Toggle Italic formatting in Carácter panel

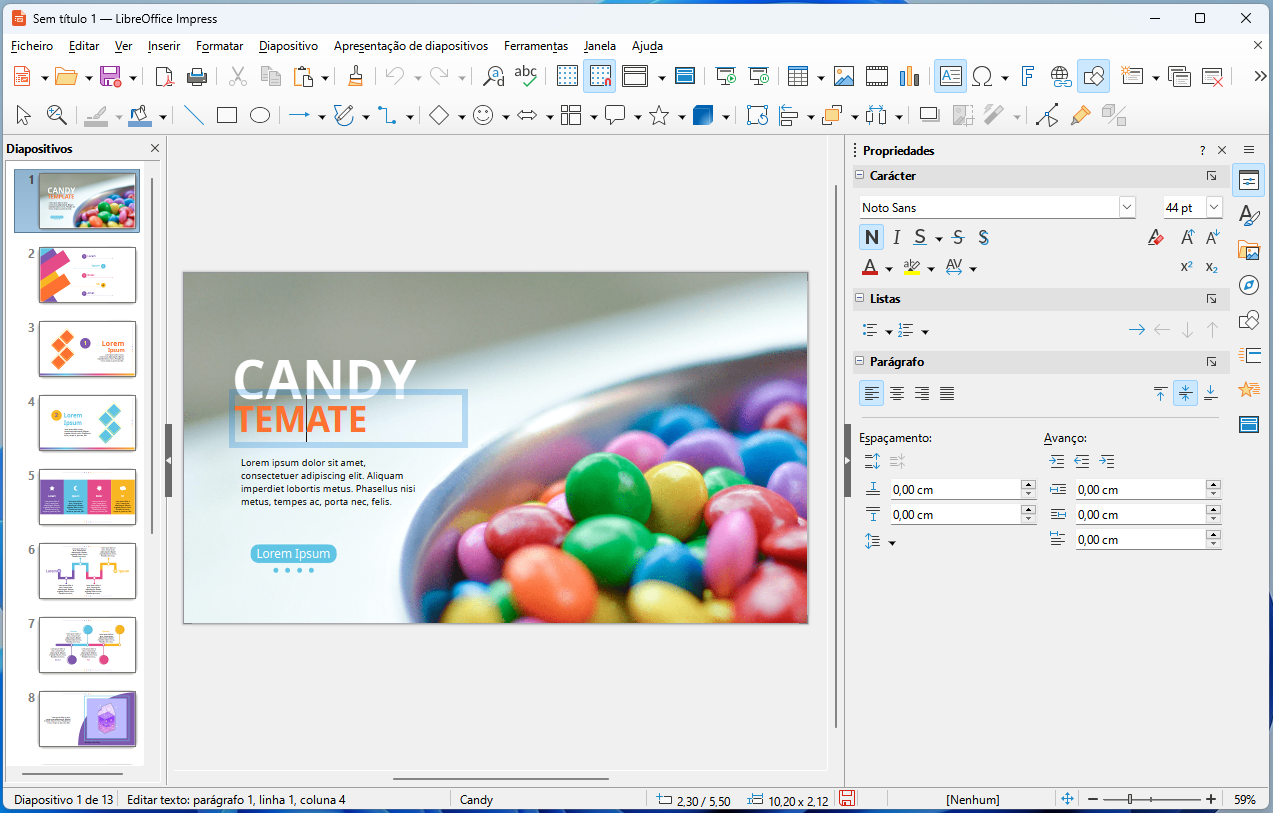[x=896, y=237]
